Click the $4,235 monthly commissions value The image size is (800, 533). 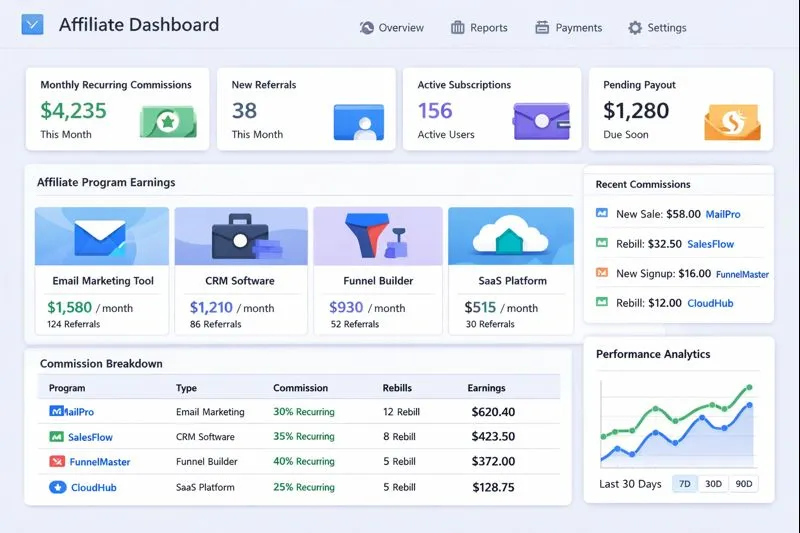coord(73,111)
